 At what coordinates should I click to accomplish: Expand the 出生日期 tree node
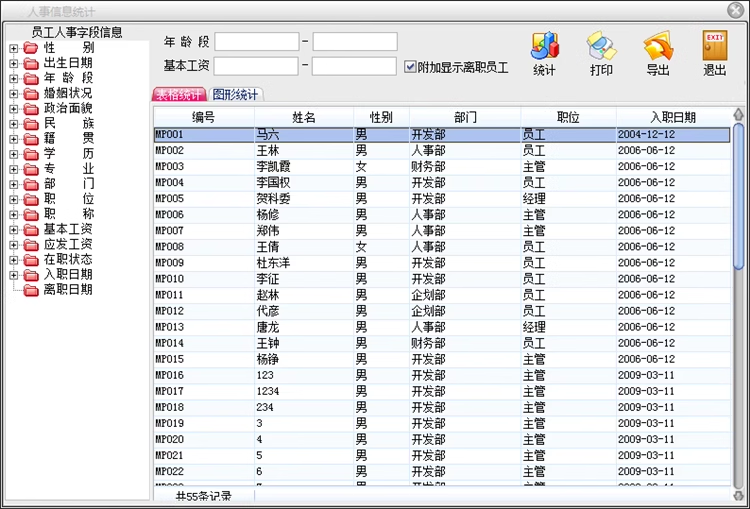click(x=13, y=63)
